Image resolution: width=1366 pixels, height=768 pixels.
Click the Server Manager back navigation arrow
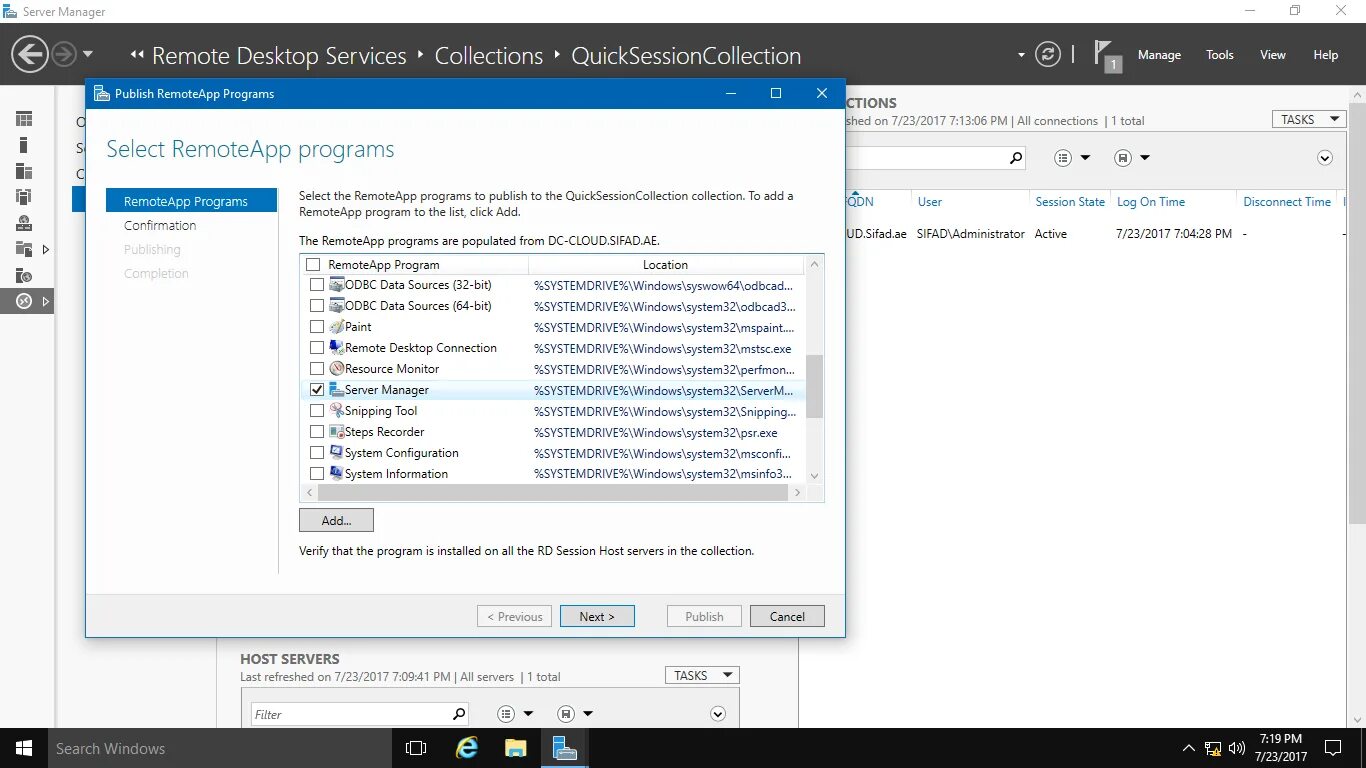pyautogui.click(x=30, y=54)
